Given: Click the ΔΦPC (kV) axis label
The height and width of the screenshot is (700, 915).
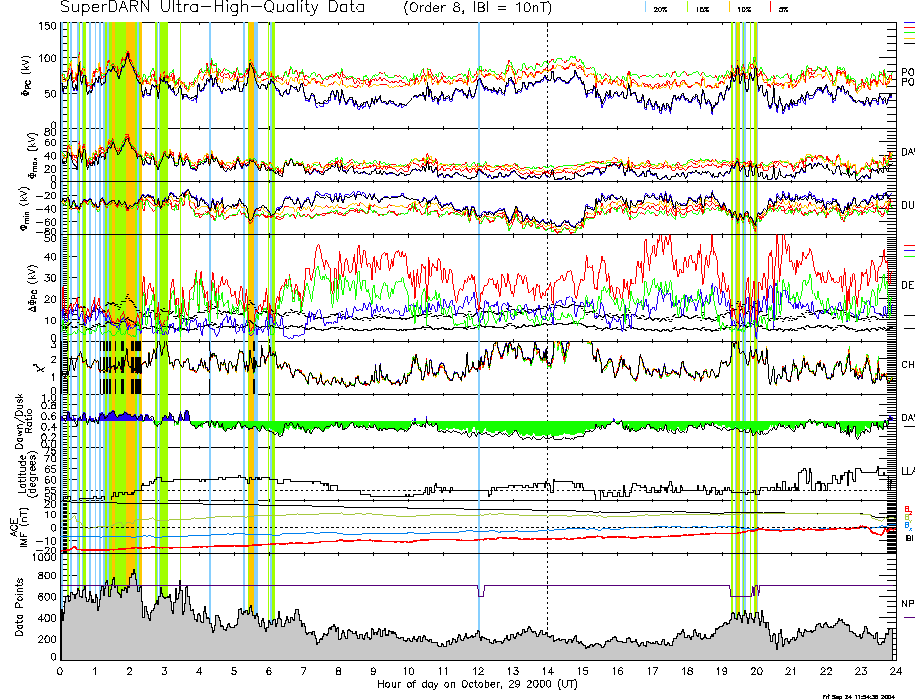Looking at the screenshot, I should 33,287.
